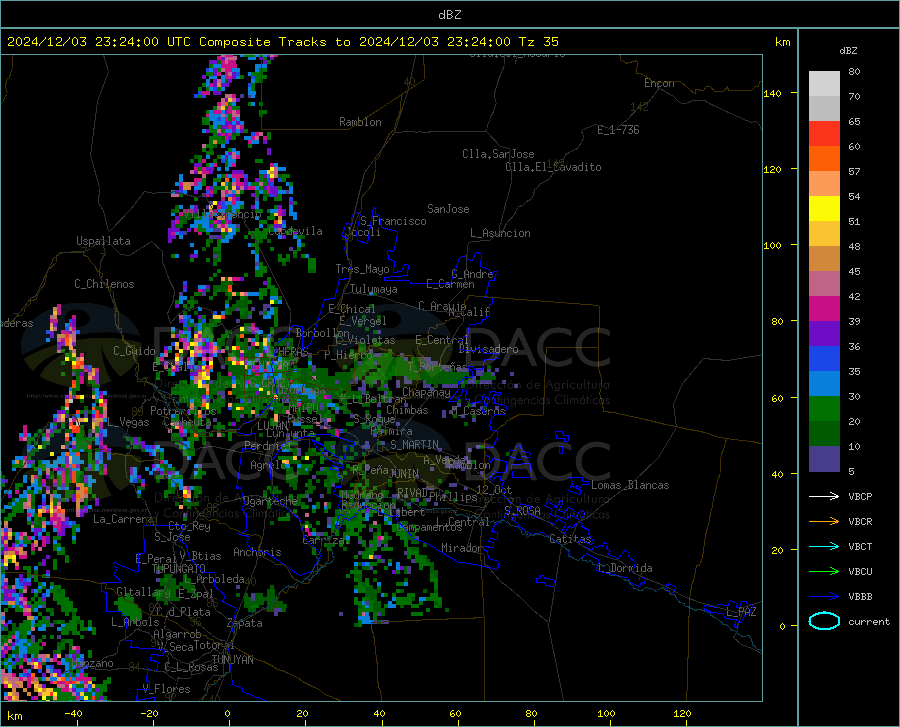Pick the pink-mauve 42 dBZ swatch
Screen dimensions: 900x727
824,284
